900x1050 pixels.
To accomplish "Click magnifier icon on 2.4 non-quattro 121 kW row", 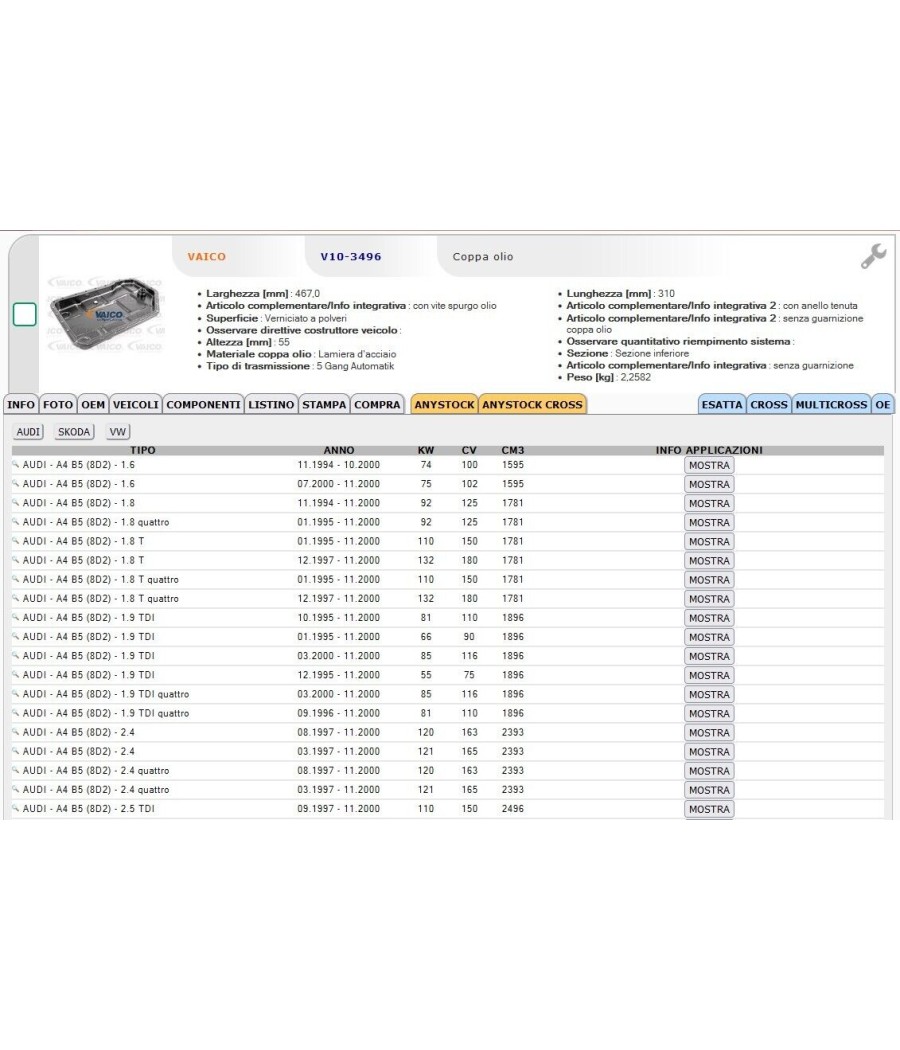I will 16,751.
